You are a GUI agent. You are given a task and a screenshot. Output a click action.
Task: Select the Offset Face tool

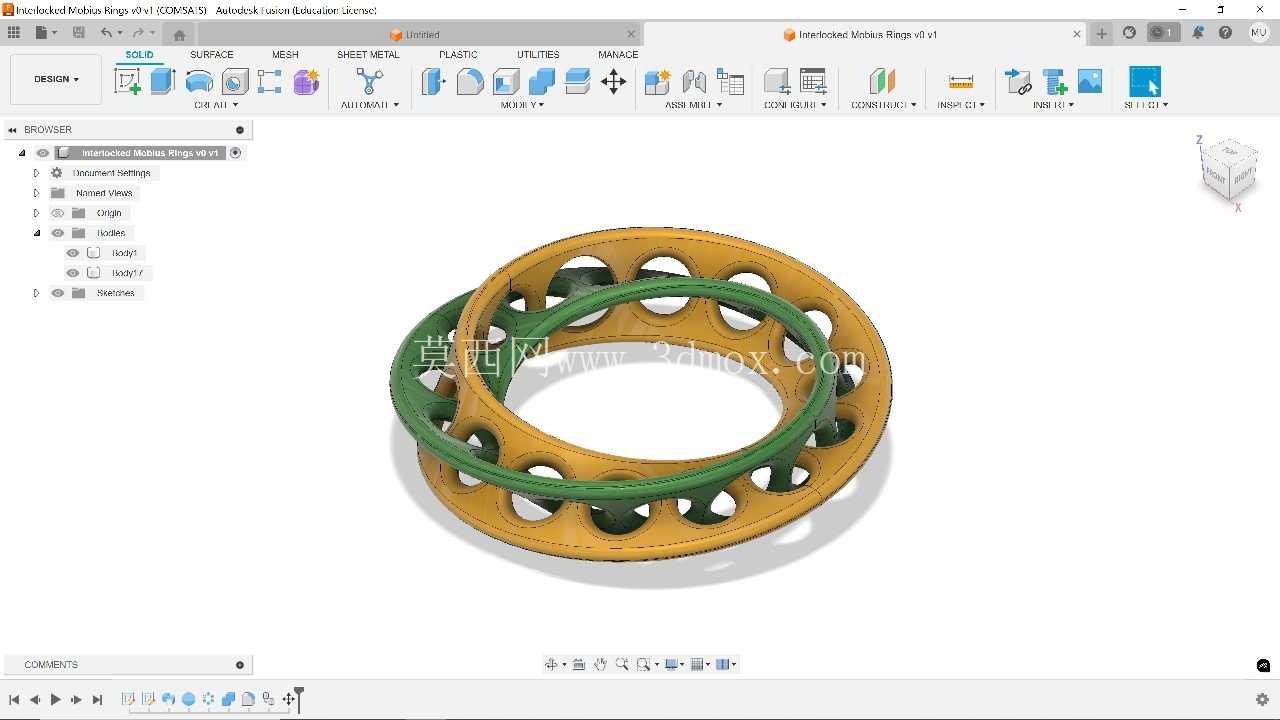578,81
